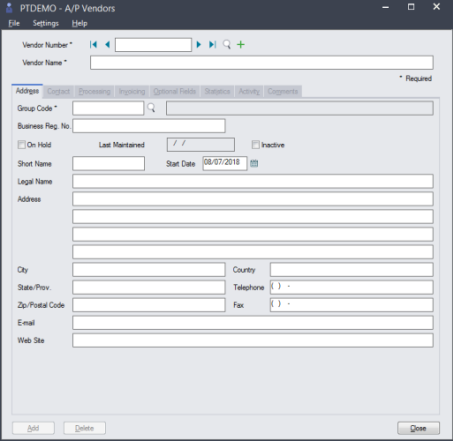The height and width of the screenshot is (441, 453).
Task: Click the Last Maintained date box
Action: 201,145
